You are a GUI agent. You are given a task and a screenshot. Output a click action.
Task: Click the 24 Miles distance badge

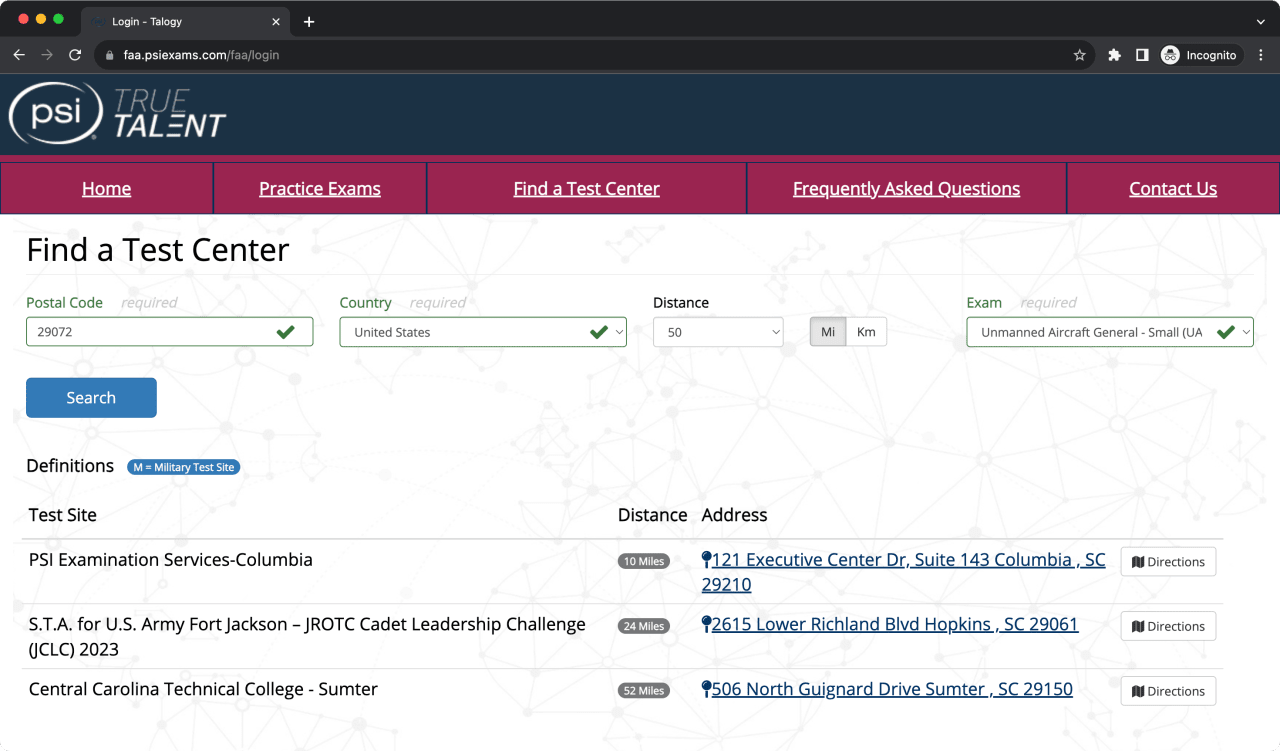click(644, 626)
